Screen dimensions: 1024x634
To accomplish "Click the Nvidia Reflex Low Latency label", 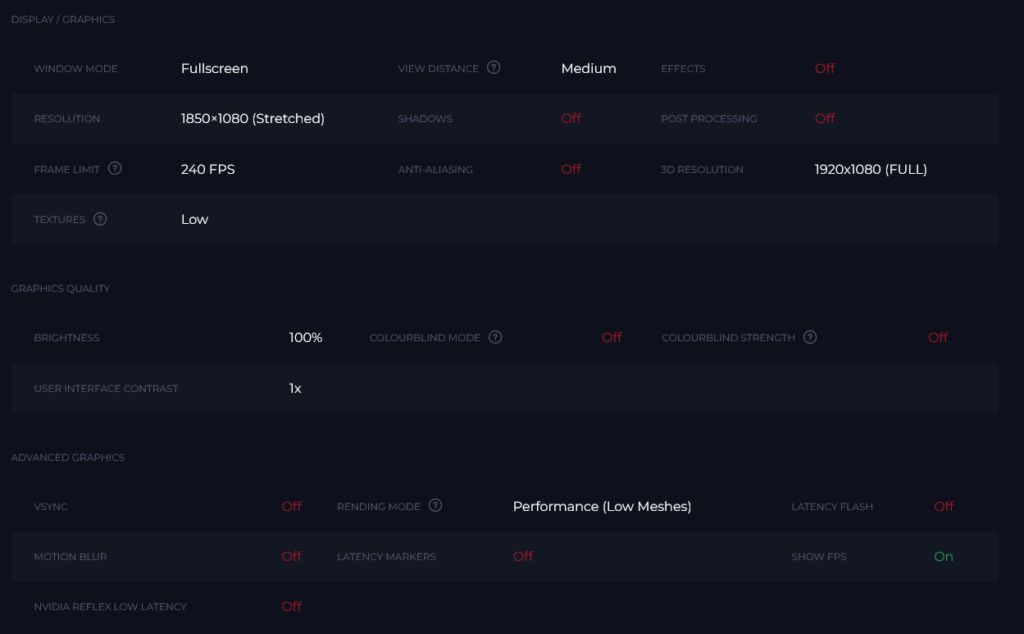I will 110,607.
